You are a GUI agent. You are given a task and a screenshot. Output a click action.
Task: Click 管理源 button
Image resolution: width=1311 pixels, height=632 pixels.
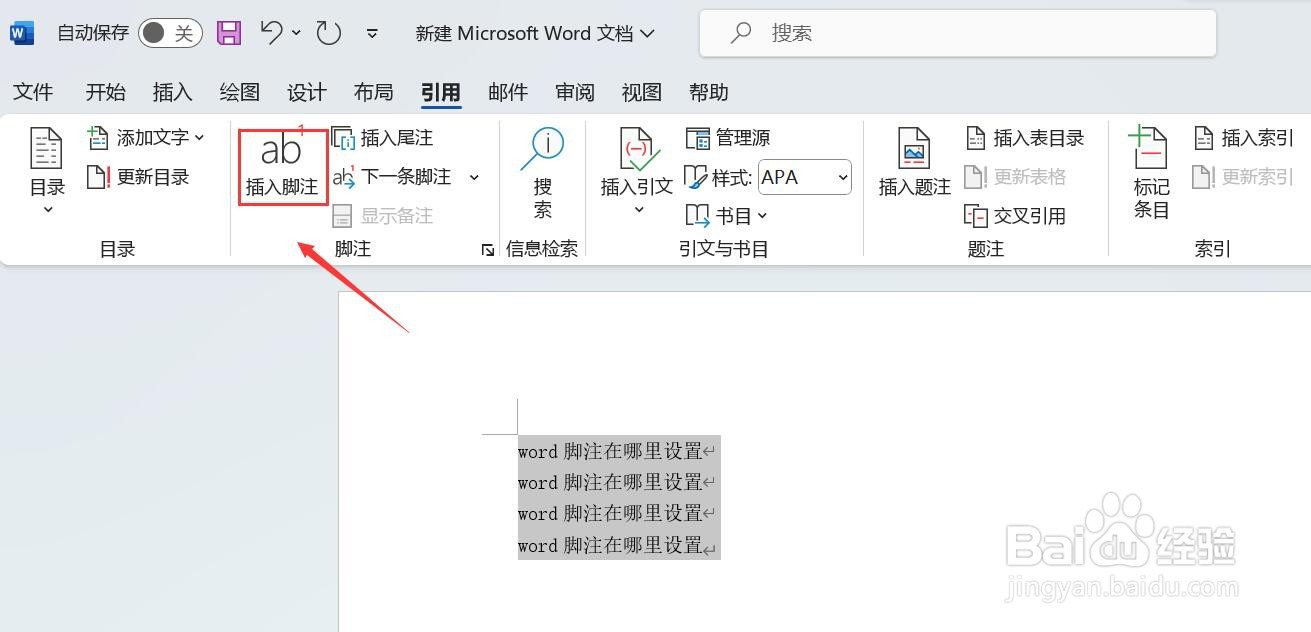click(728, 138)
